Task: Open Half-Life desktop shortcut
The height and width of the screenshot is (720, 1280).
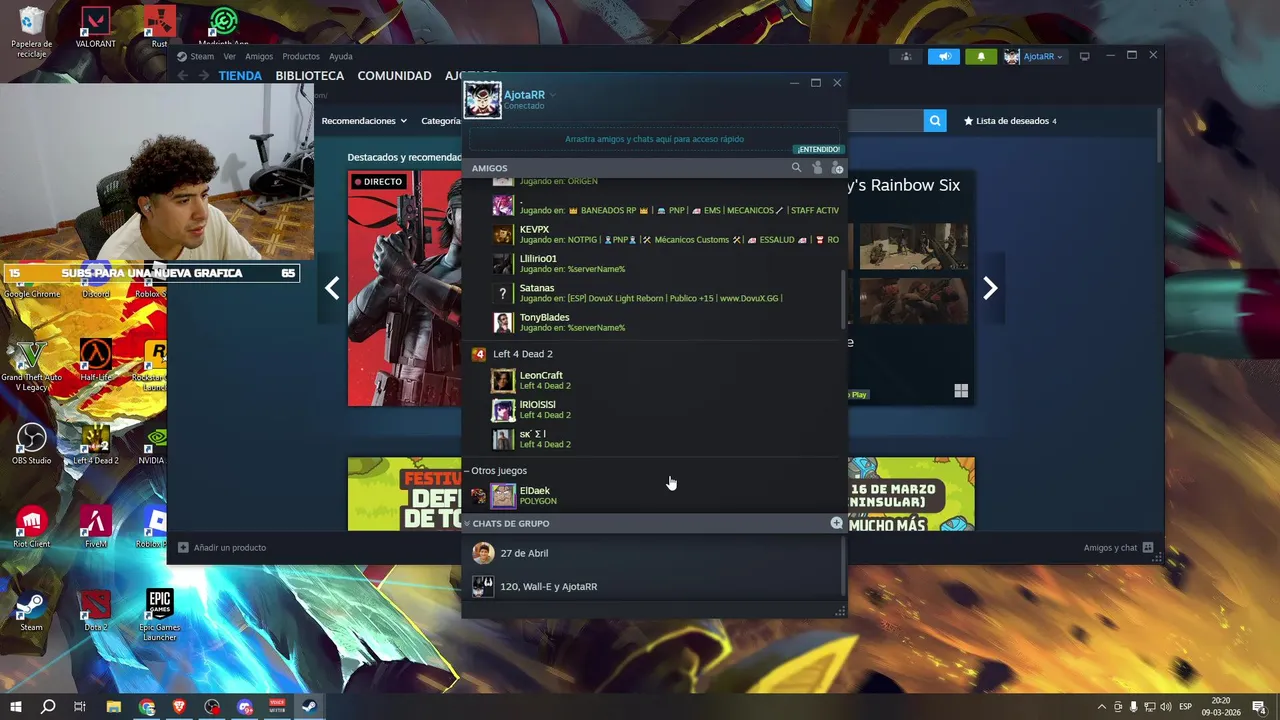Action: pos(96,360)
